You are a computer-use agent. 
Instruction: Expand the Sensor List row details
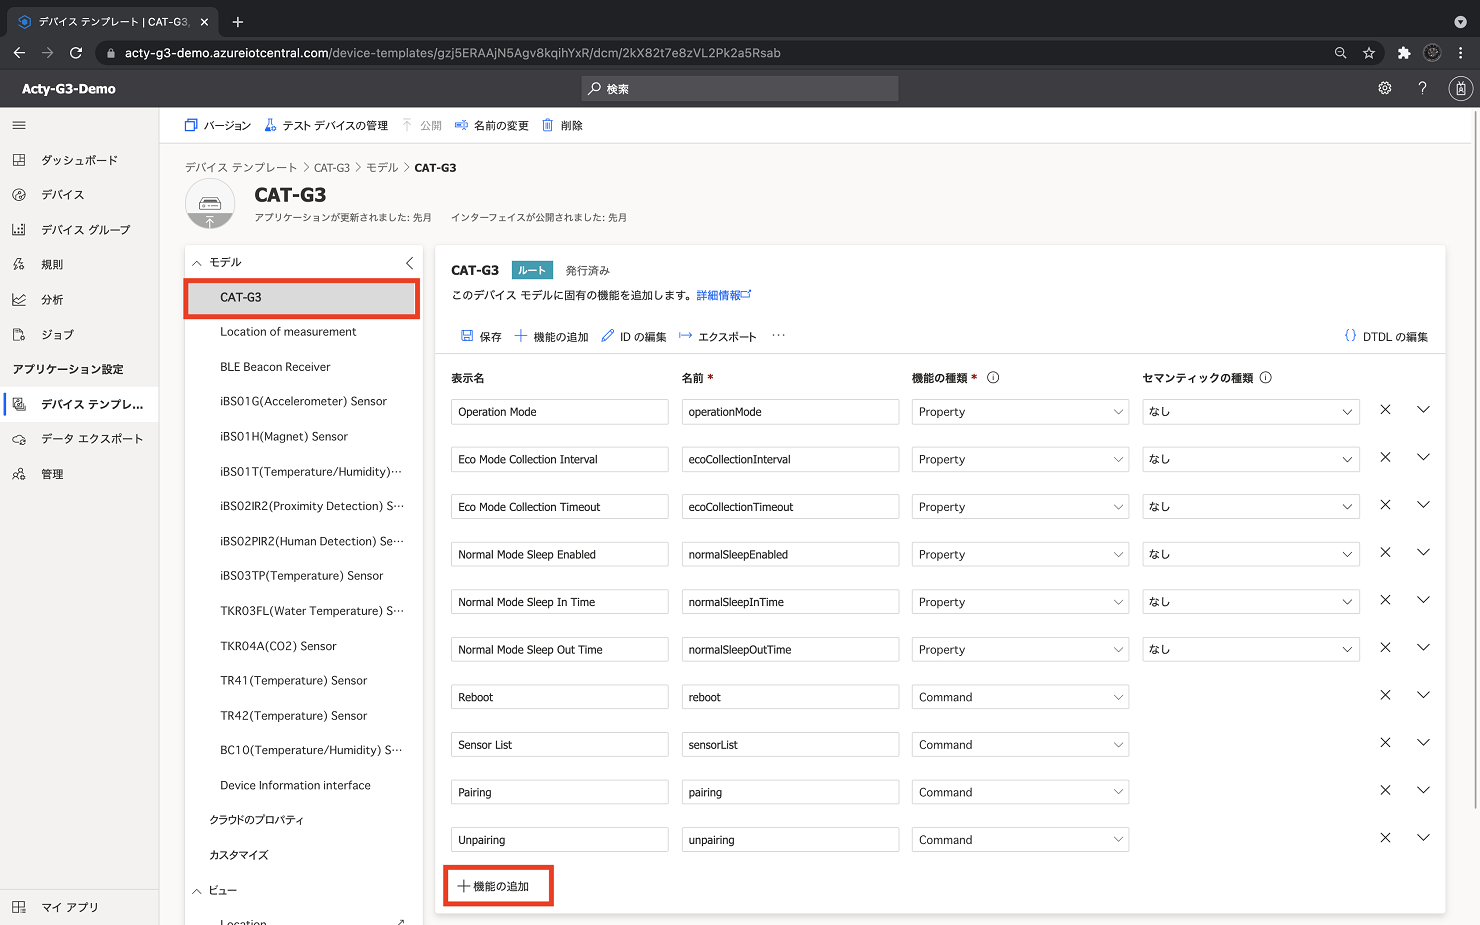pos(1423,743)
